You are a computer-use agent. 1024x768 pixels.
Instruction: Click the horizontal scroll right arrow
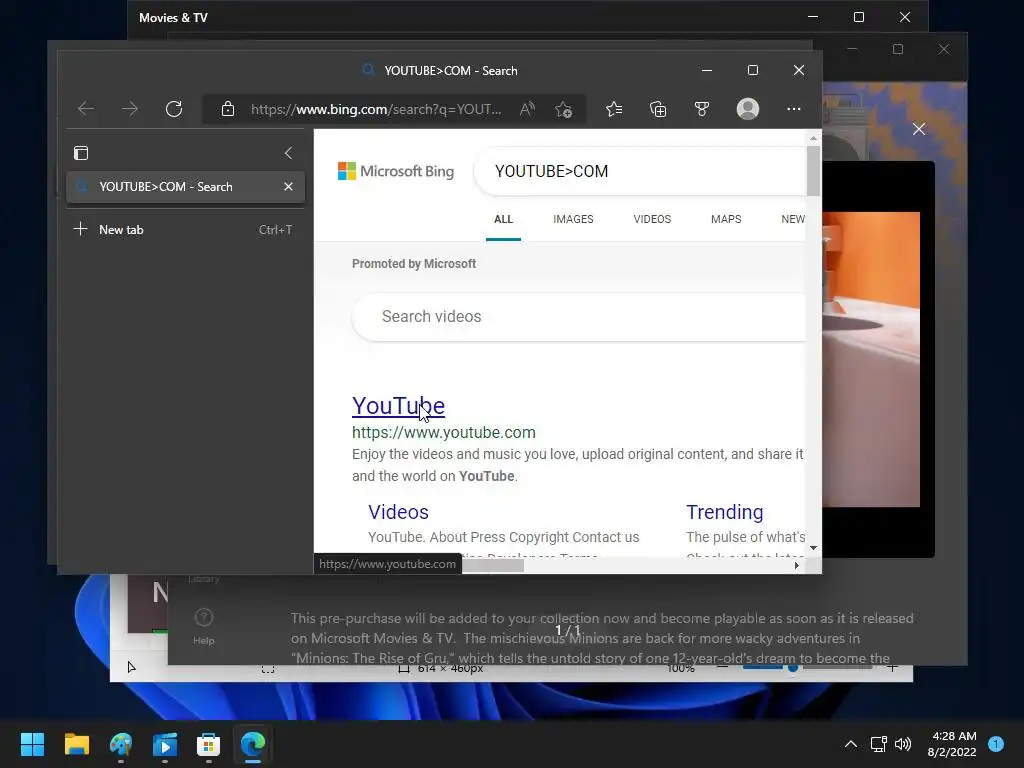(797, 566)
